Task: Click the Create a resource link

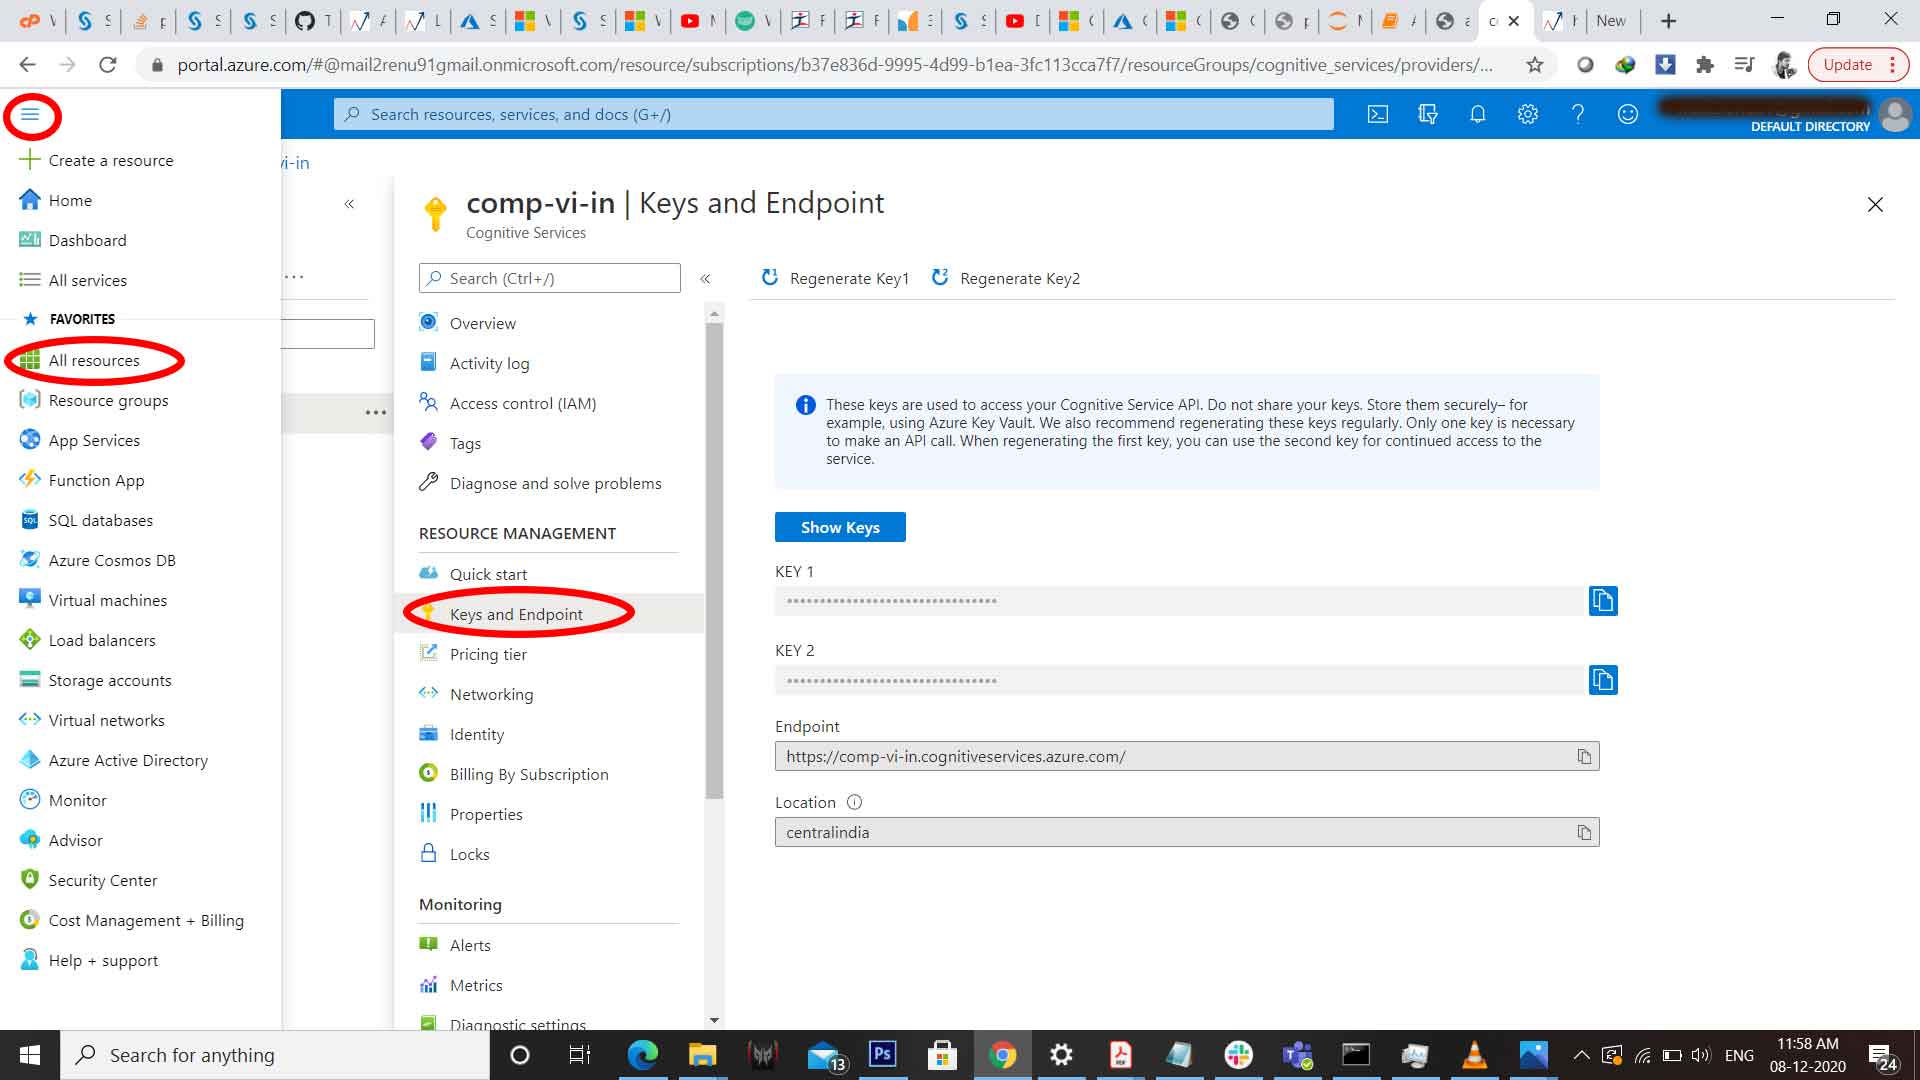Action: (111, 160)
